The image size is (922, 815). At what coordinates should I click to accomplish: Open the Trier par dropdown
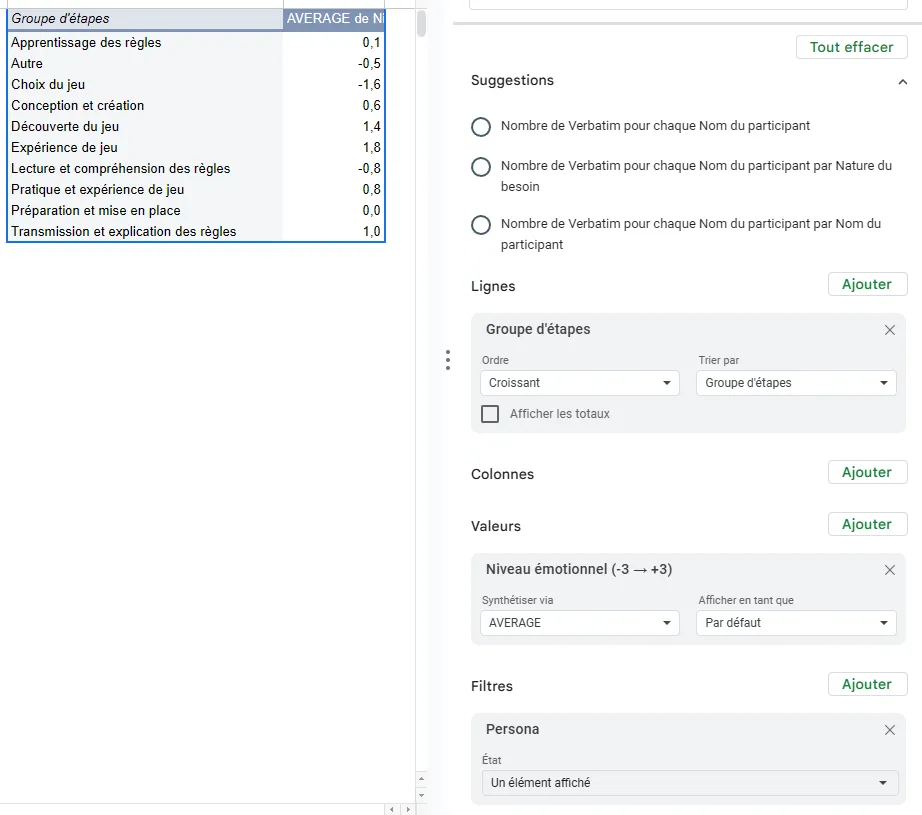pyautogui.click(x=796, y=383)
